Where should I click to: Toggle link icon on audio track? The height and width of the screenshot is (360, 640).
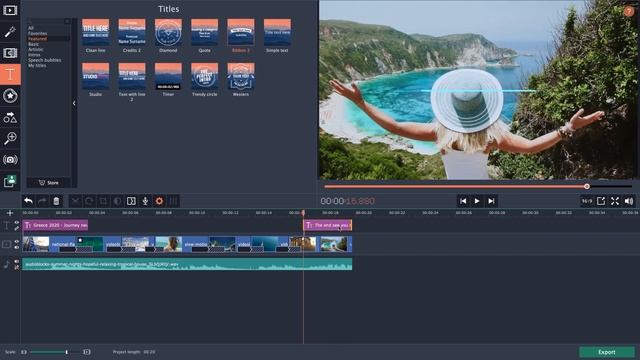click(x=17, y=267)
